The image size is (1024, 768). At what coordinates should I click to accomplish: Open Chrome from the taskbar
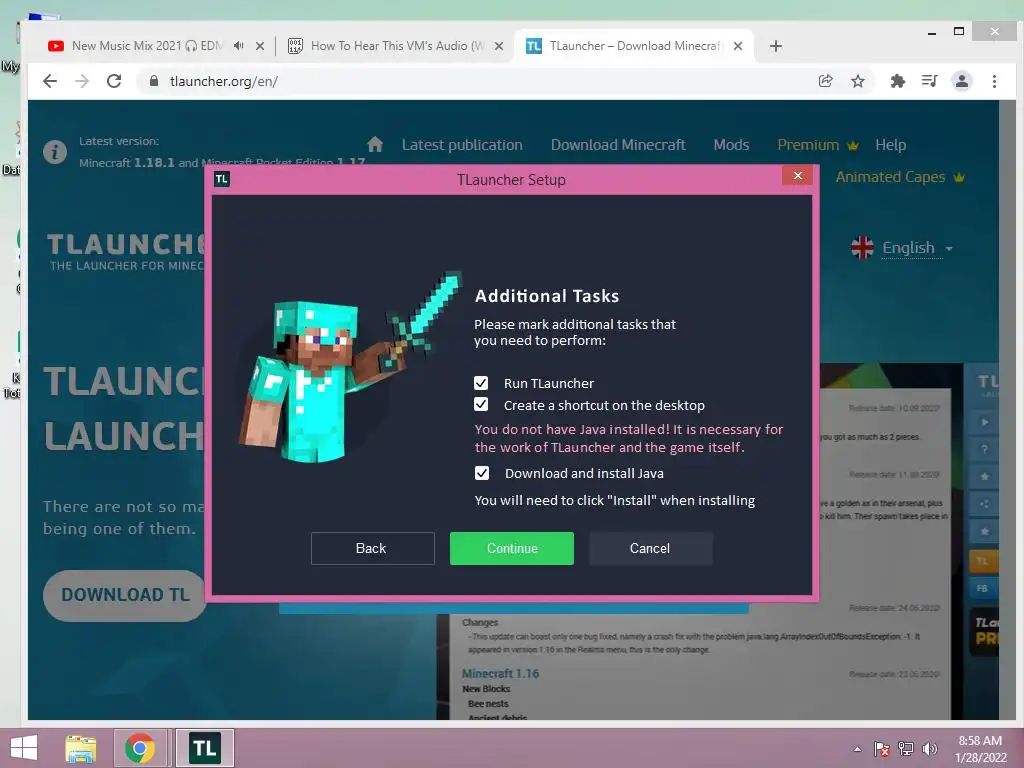pyautogui.click(x=140, y=748)
